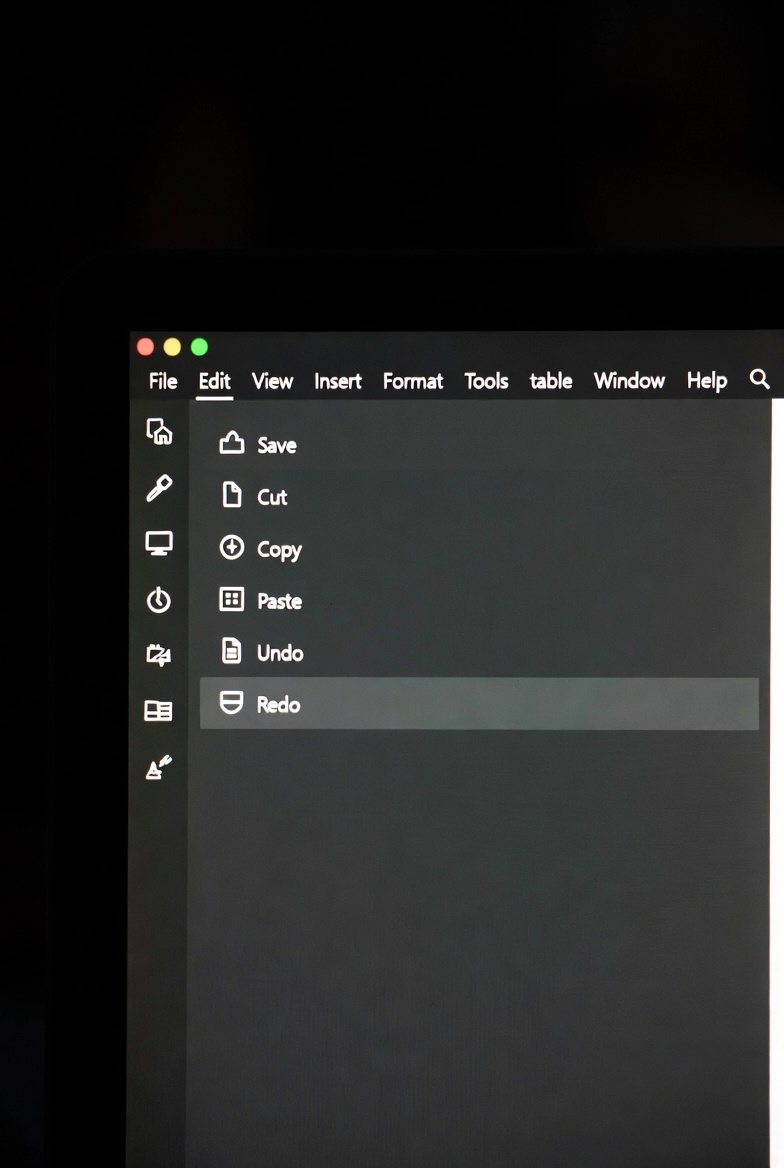Open the View menu
Viewport: 784px width, 1168px height.
(272, 381)
